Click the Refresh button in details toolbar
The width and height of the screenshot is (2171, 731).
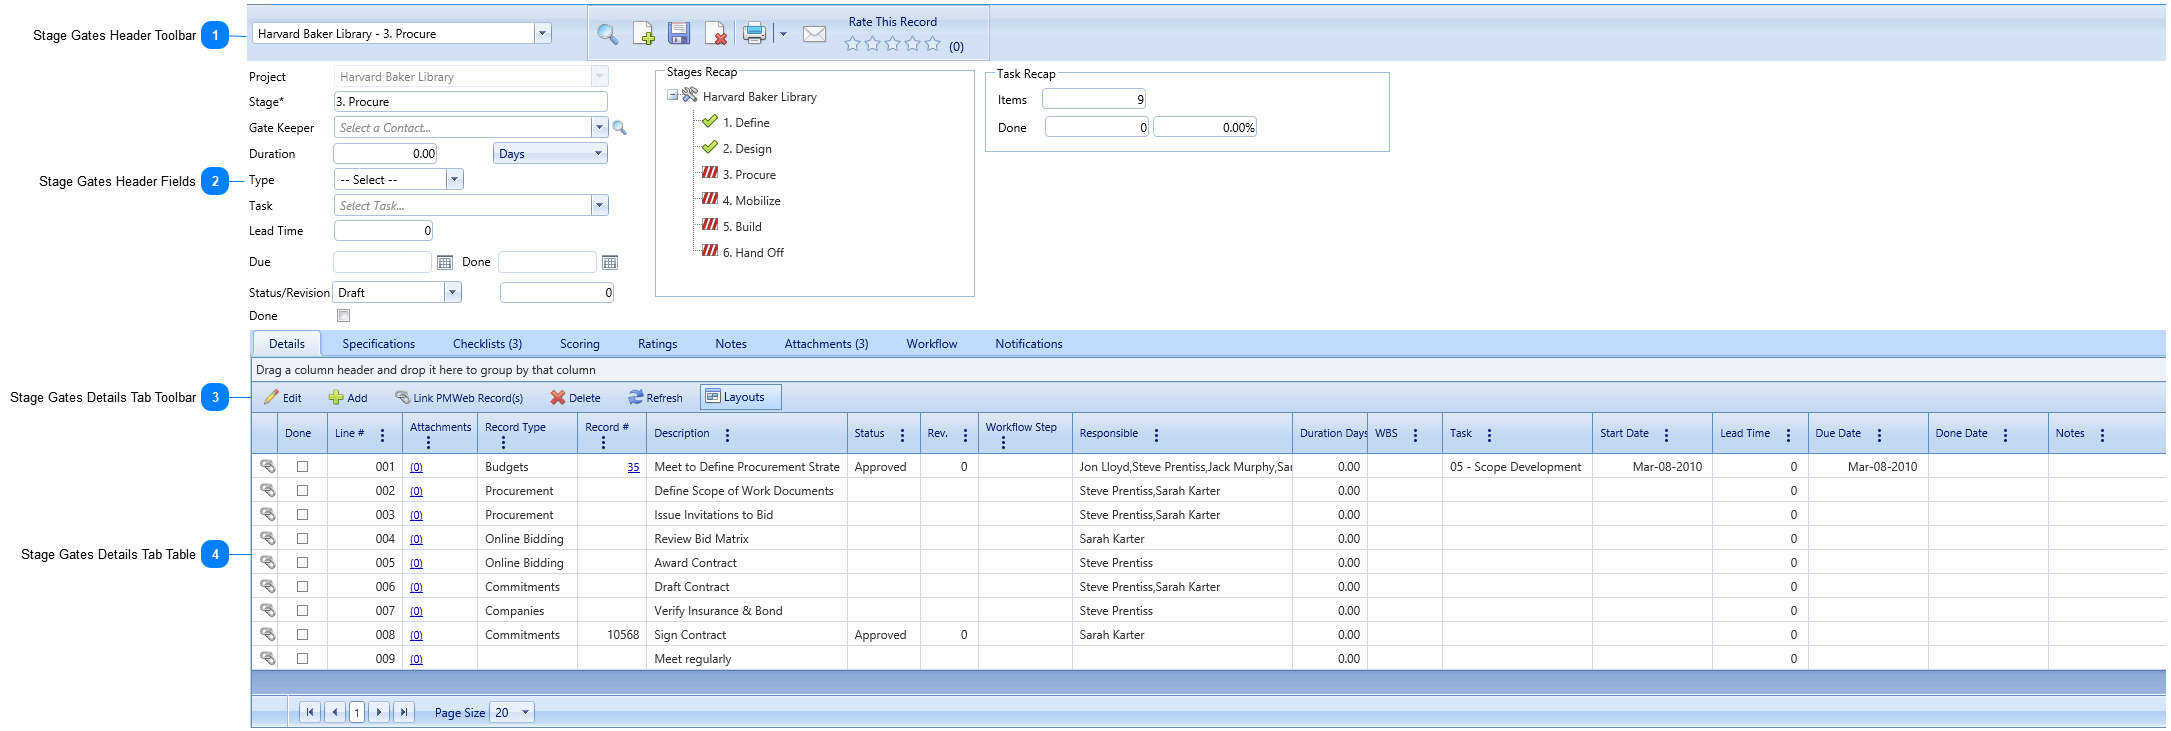655,398
